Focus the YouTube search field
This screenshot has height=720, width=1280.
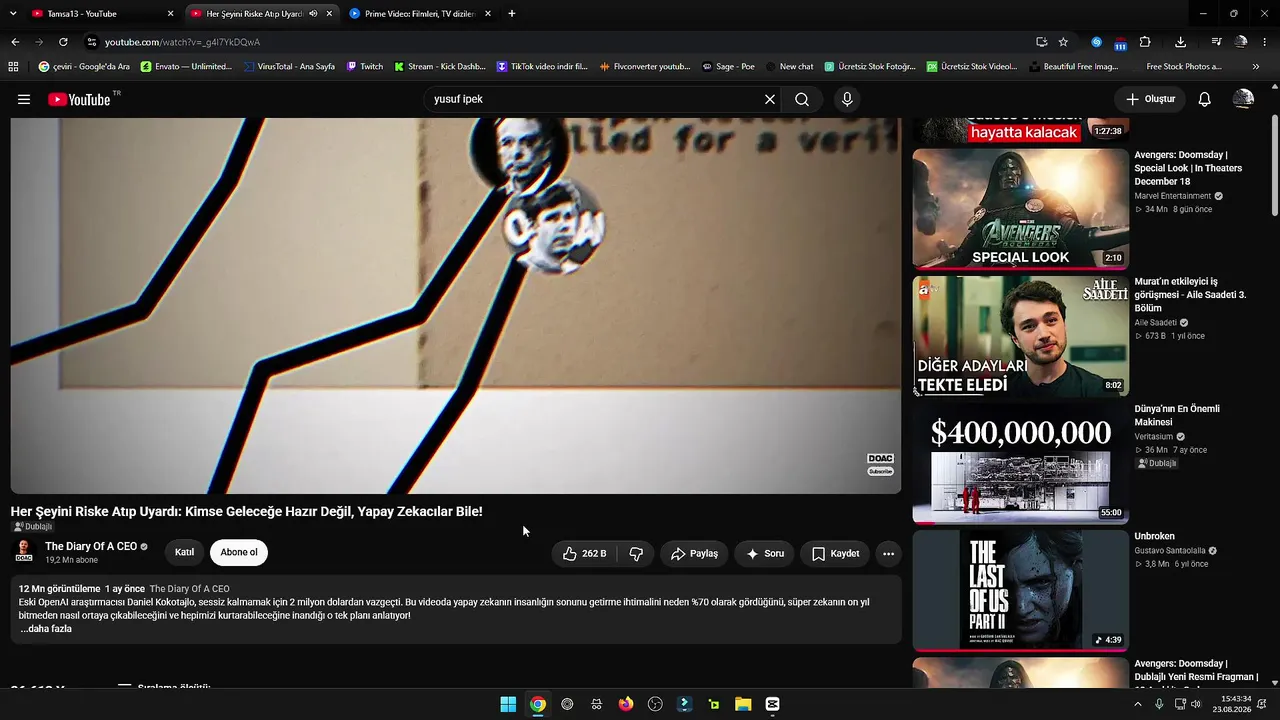click(x=594, y=99)
